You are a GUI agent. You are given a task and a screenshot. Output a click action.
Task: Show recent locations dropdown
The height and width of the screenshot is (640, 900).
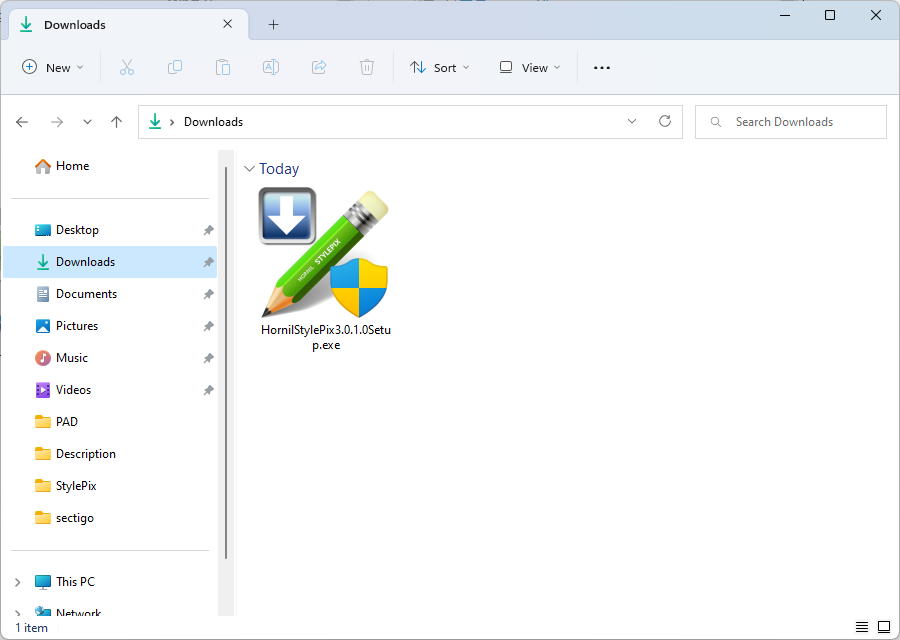pos(87,122)
